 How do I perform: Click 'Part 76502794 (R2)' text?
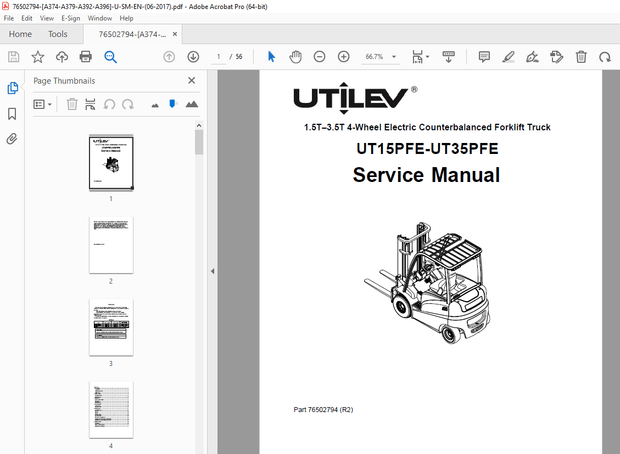point(323,410)
